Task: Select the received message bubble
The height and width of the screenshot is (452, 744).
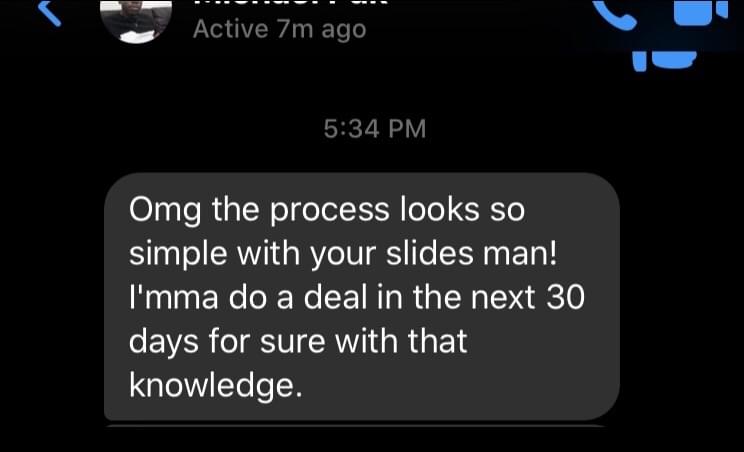Action: 362,296
